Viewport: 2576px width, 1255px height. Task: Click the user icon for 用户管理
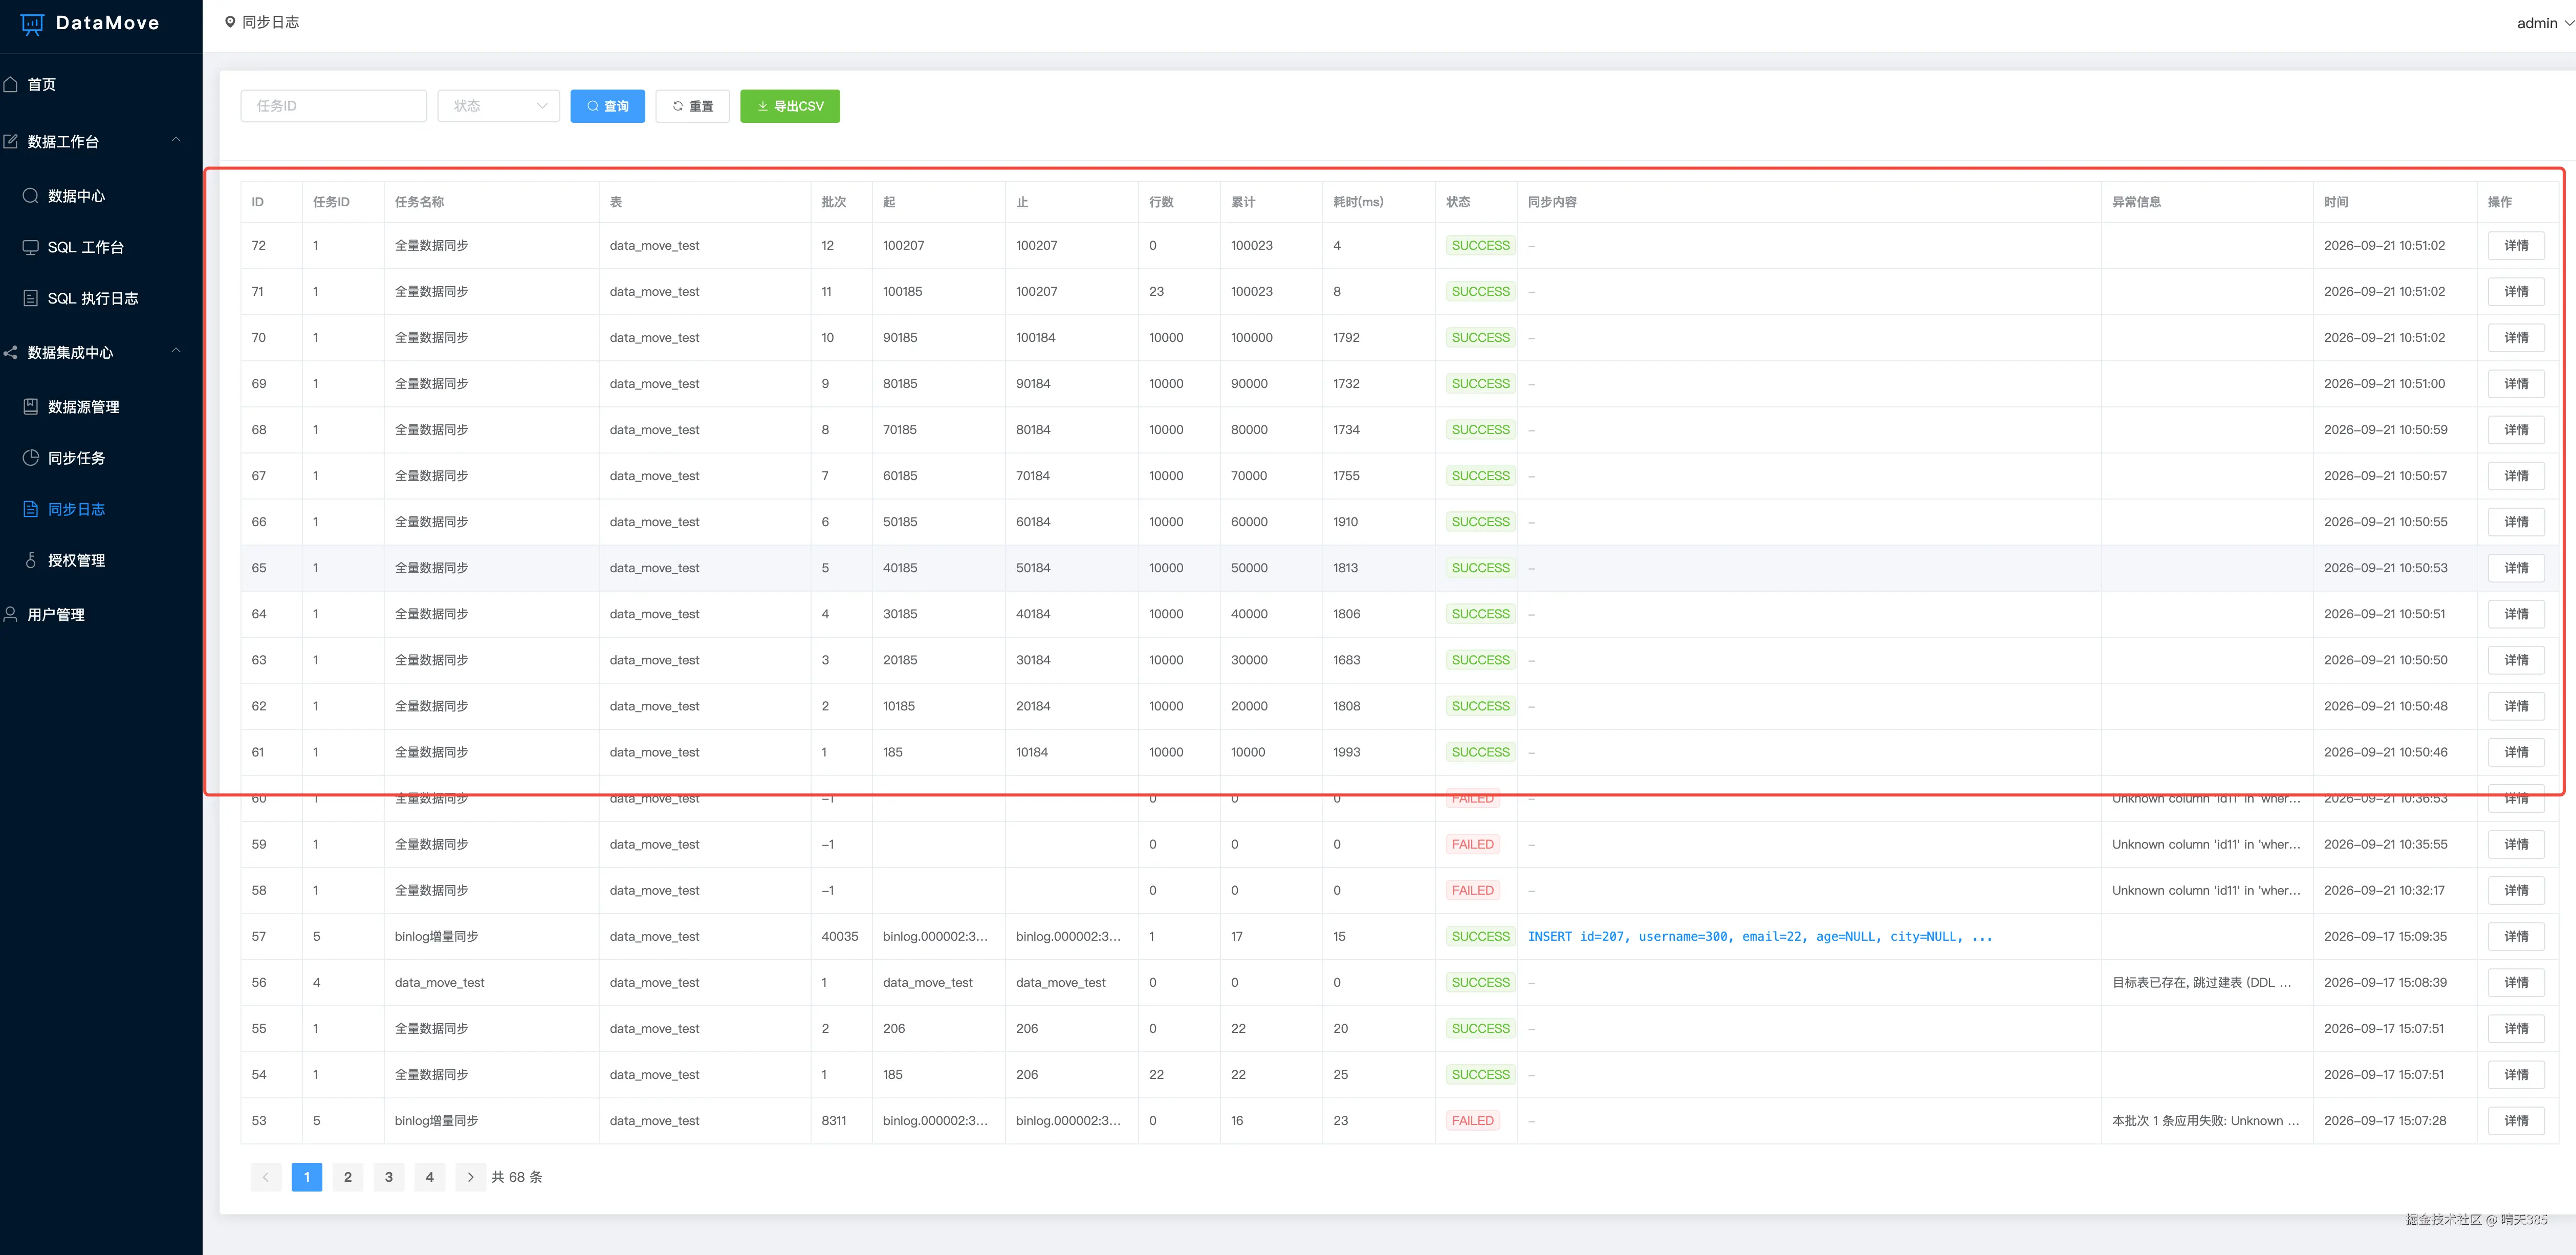tap(11, 614)
